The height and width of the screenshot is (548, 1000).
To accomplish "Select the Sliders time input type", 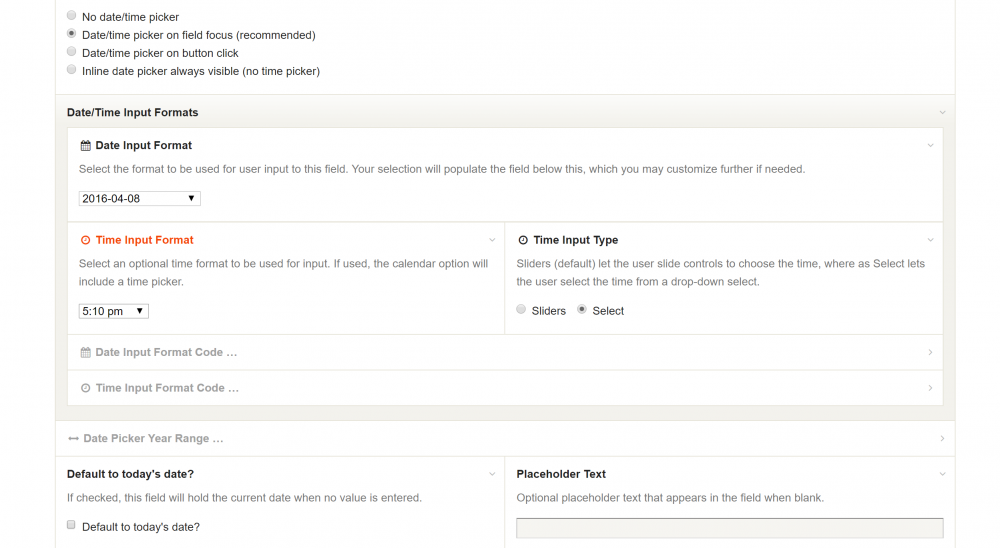I will 521,310.
